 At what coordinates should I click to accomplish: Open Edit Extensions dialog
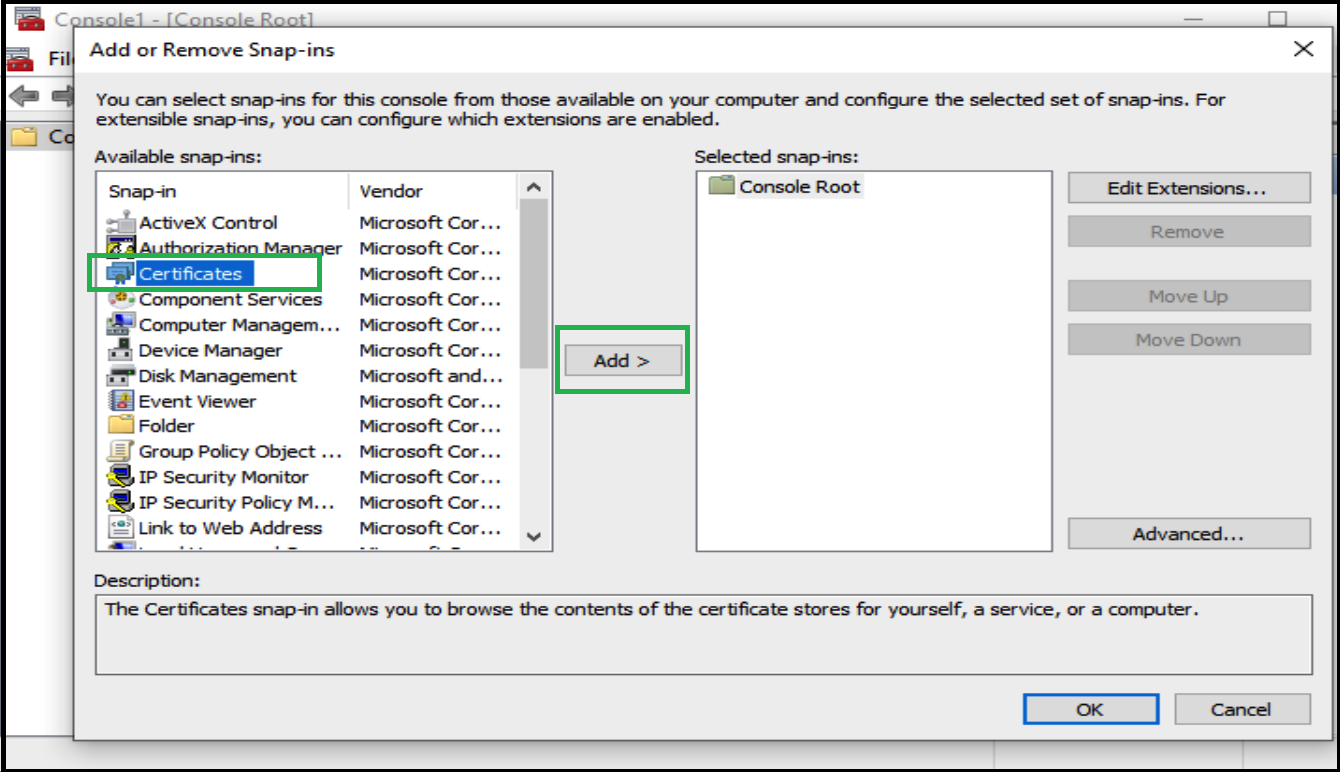[x=1188, y=188]
